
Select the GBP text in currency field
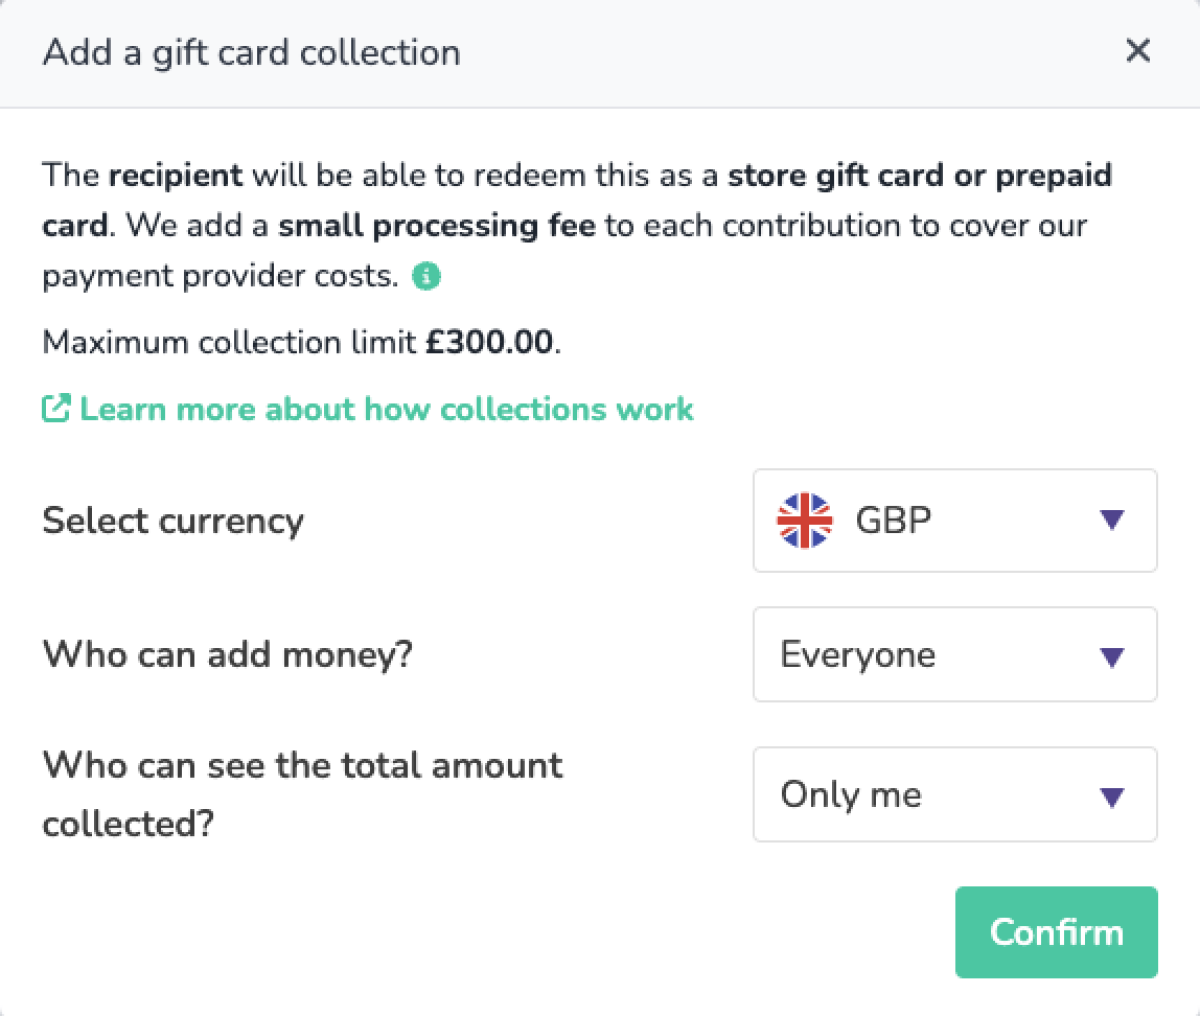click(893, 520)
